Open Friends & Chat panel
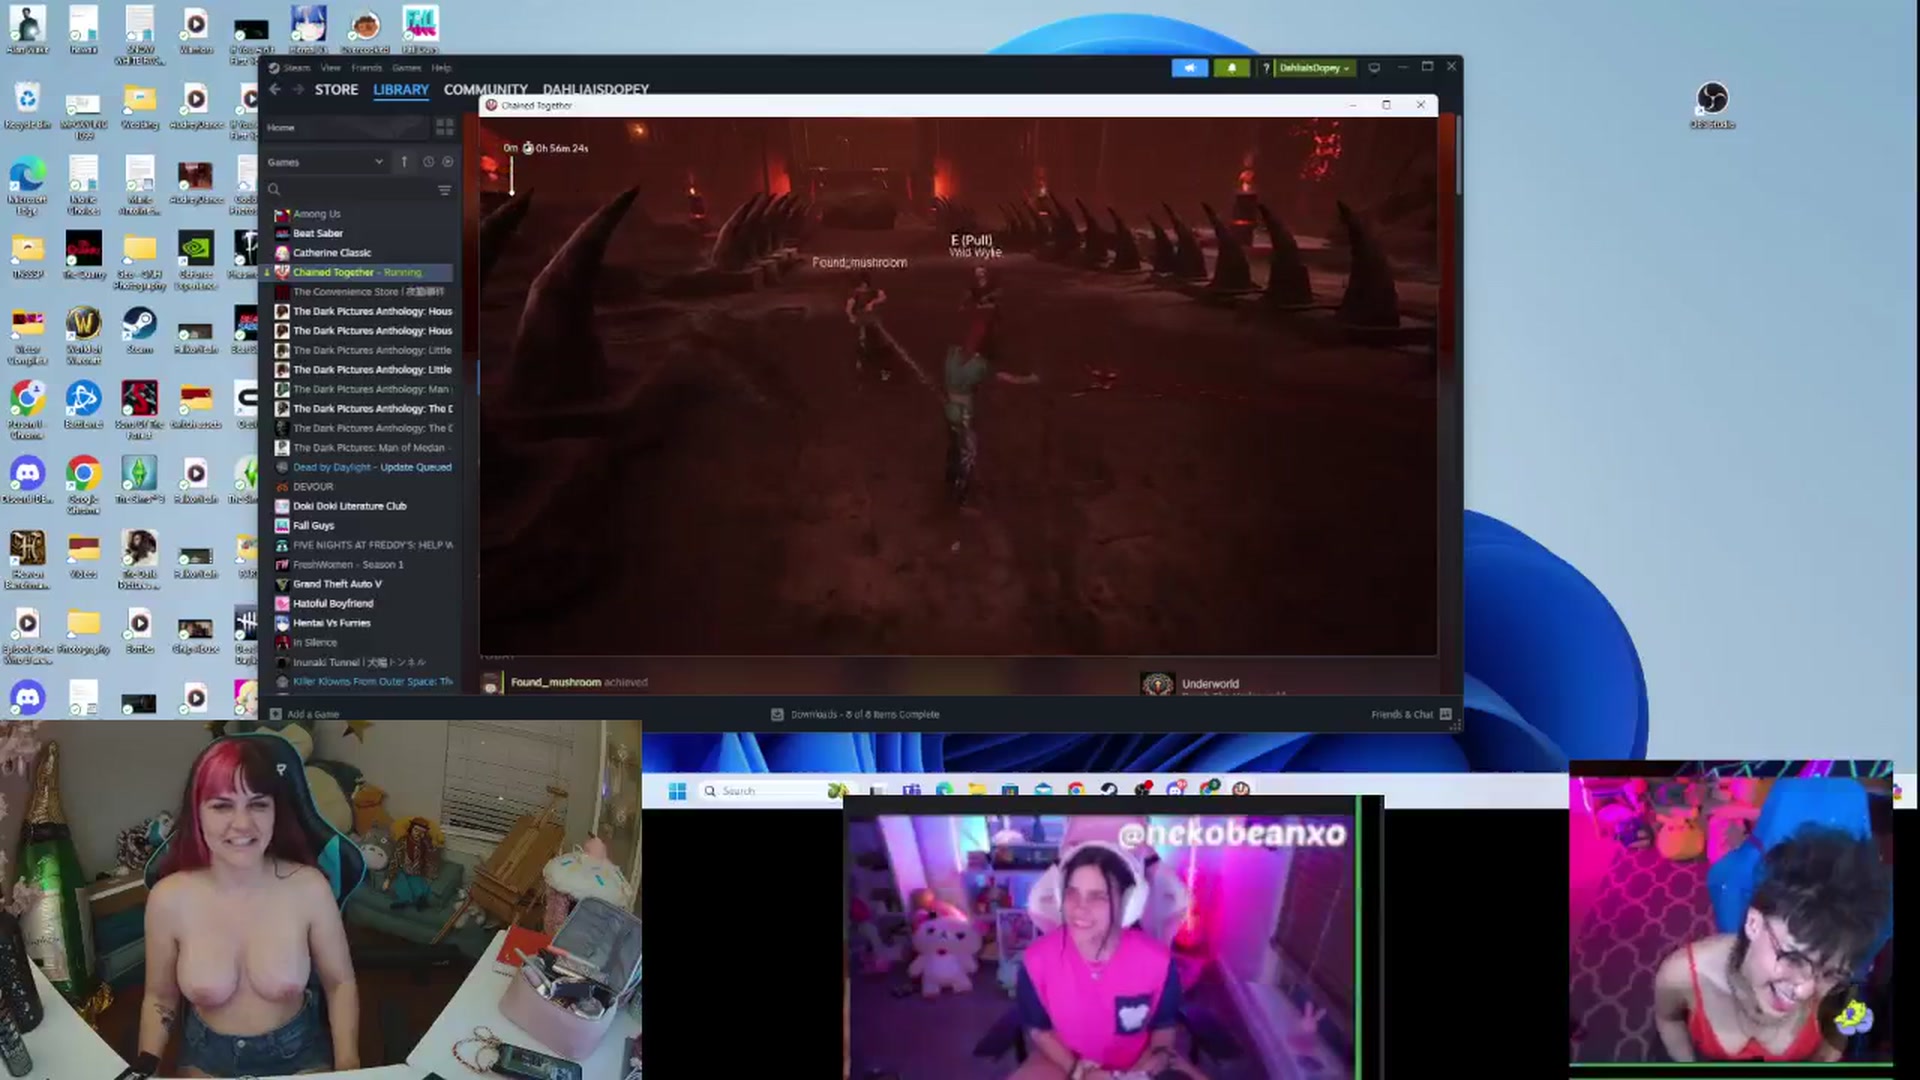Viewport: 1920px width, 1080px height. click(1411, 714)
